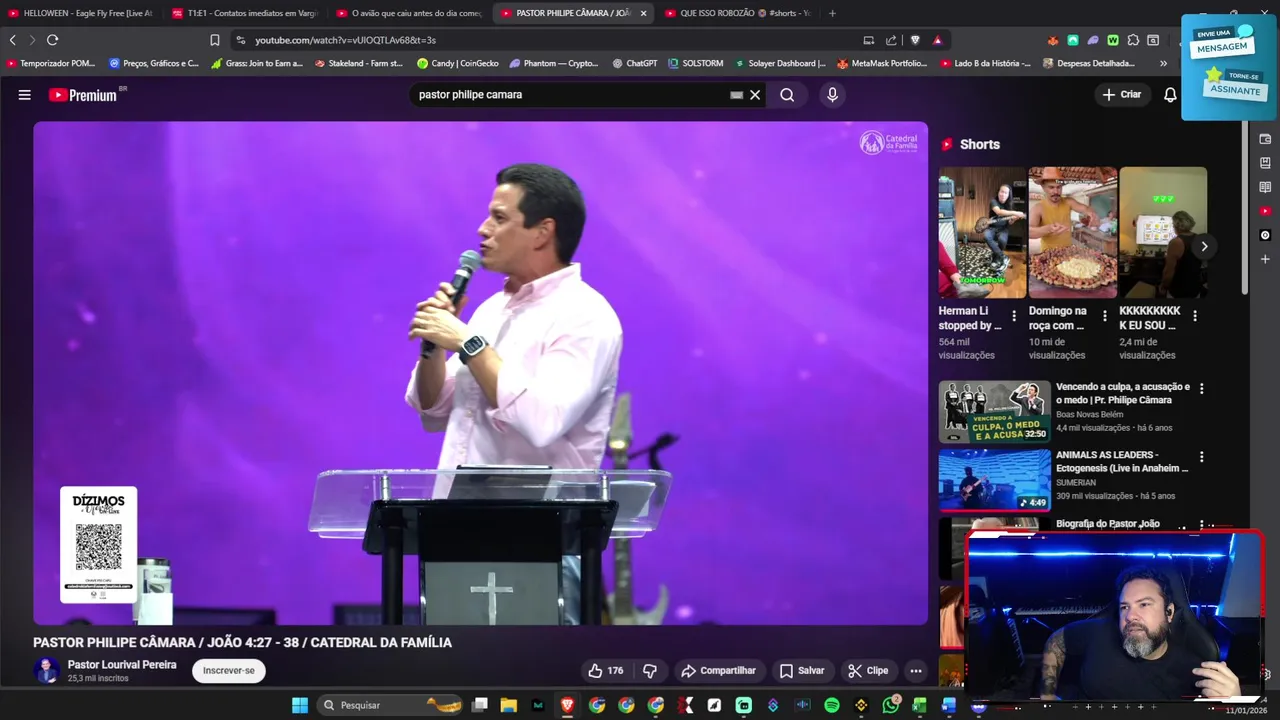The image size is (1280, 720).
Task: Create a clip with Clipe button
Action: (x=868, y=671)
